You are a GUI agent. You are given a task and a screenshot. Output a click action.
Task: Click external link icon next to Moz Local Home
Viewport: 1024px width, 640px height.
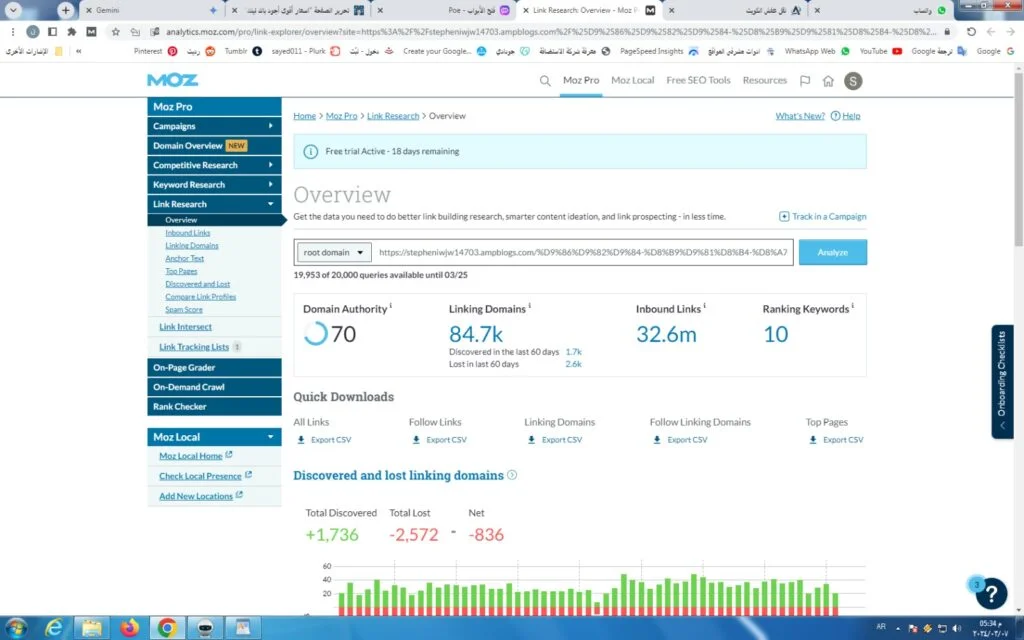(x=229, y=455)
